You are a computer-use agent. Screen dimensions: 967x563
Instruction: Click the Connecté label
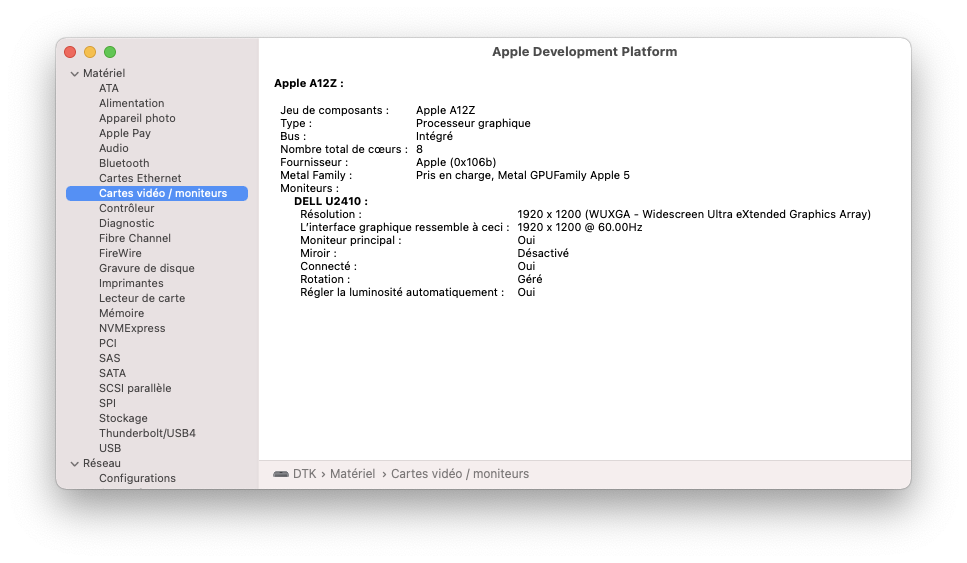click(328, 266)
